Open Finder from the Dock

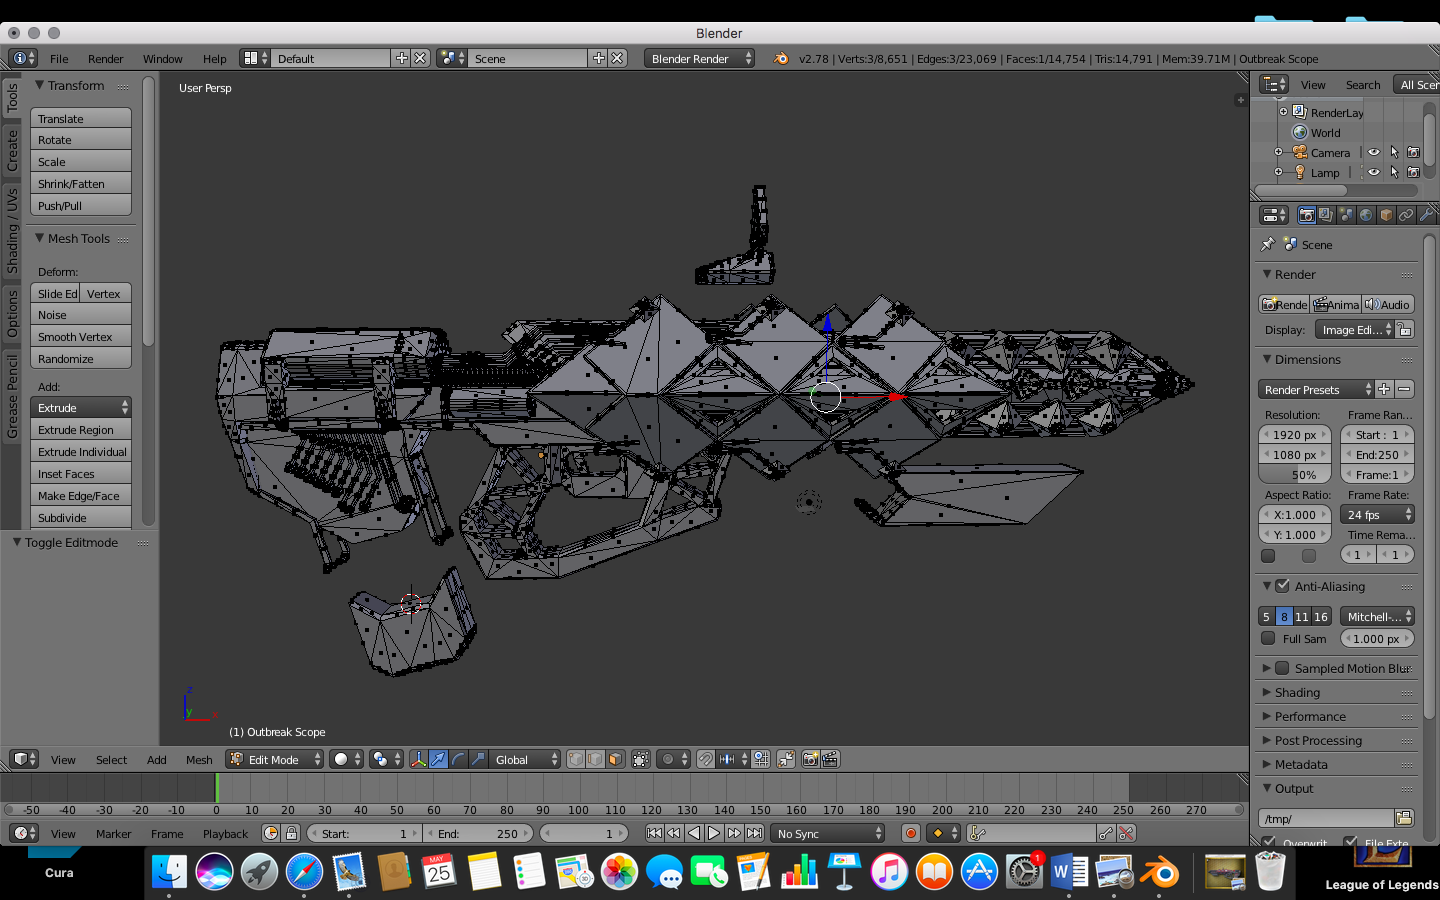click(170, 872)
